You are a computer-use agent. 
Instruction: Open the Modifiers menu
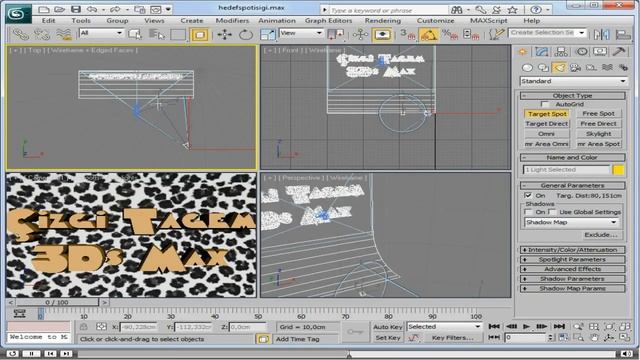[232, 21]
